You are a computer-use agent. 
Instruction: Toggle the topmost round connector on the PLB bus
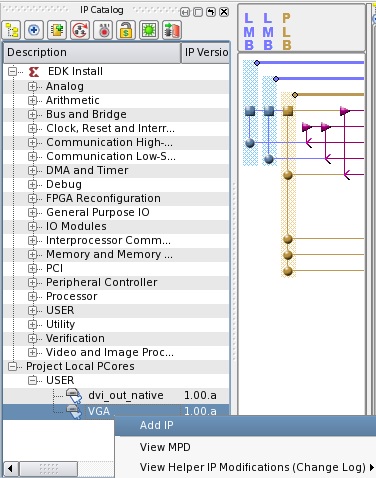tap(288, 175)
